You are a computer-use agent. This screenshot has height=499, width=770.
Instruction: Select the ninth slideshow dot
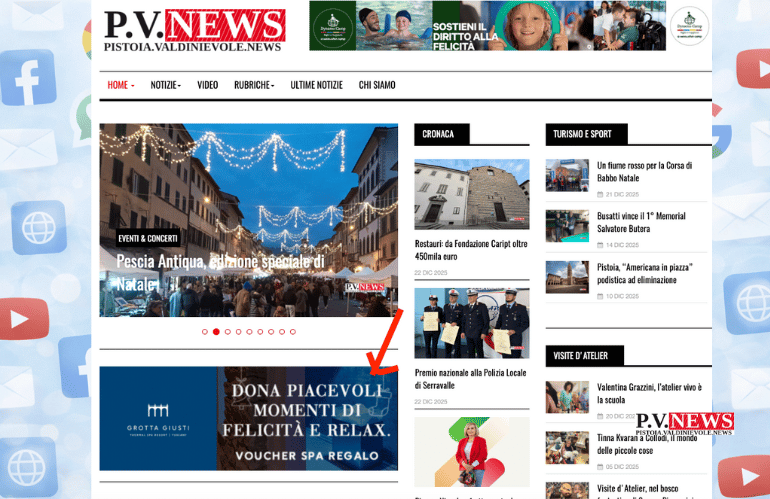point(293,332)
